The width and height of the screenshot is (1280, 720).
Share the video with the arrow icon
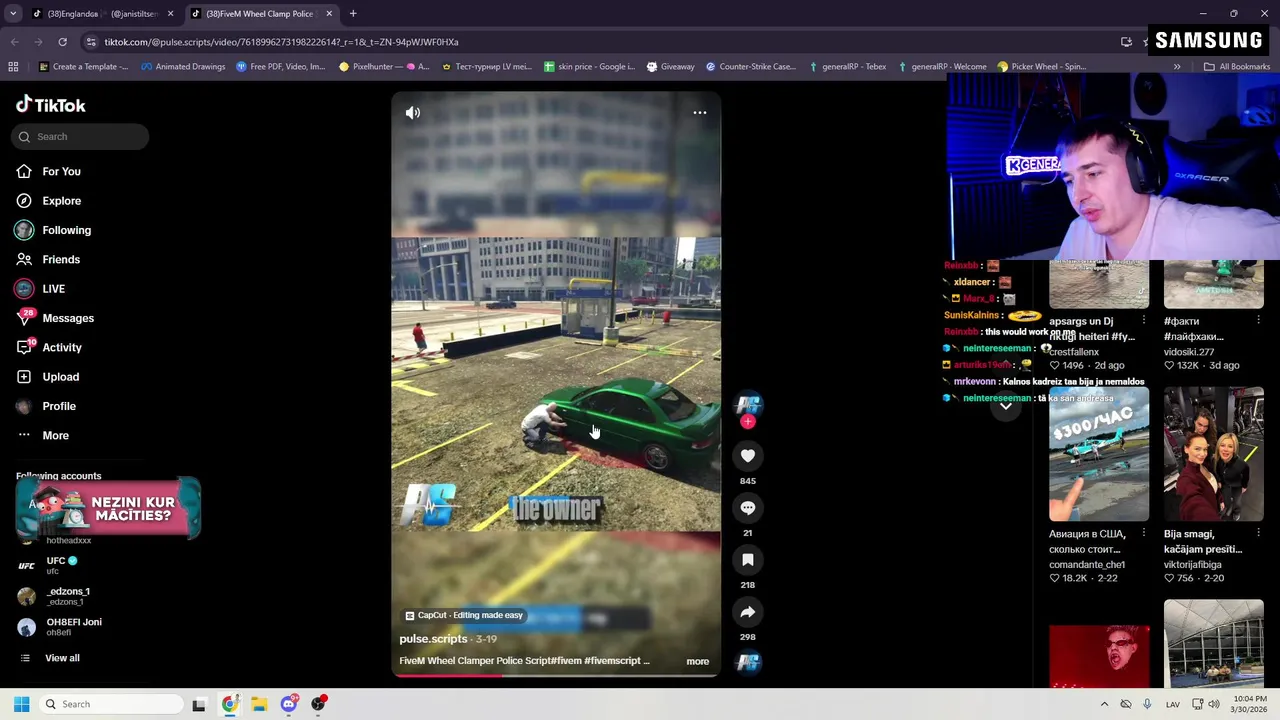tap(748, 612)
